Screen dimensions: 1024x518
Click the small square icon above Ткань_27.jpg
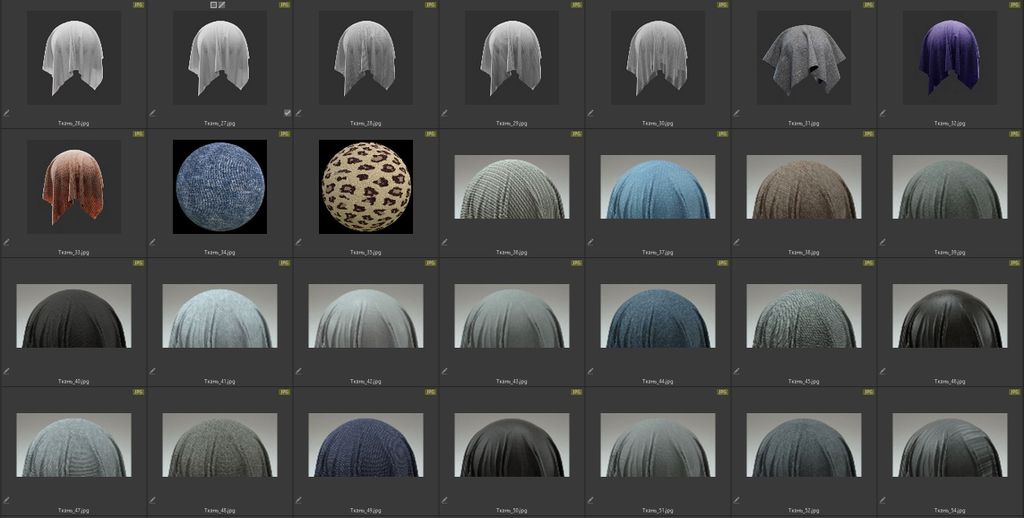[213, 5]
